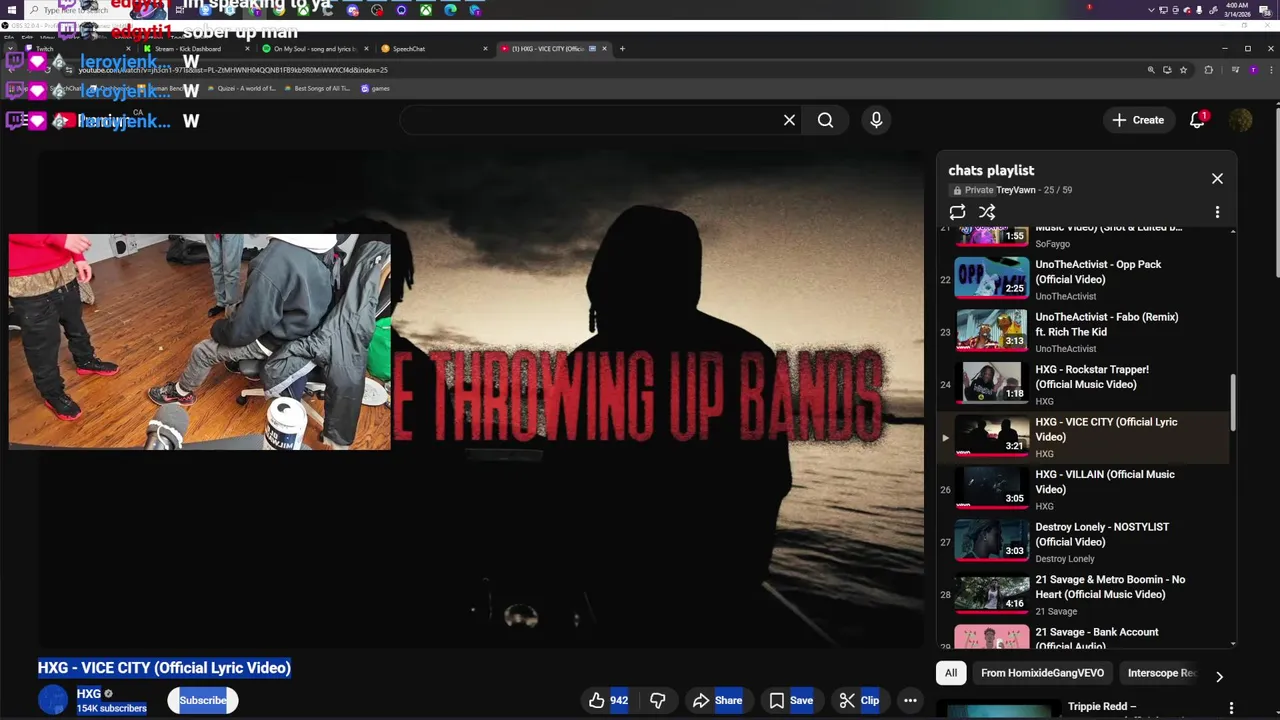Screen dimensions: 1280x720
Task: Play UnoTheActivist Fabo Remix playlist item
Action: pos(1085,332)
